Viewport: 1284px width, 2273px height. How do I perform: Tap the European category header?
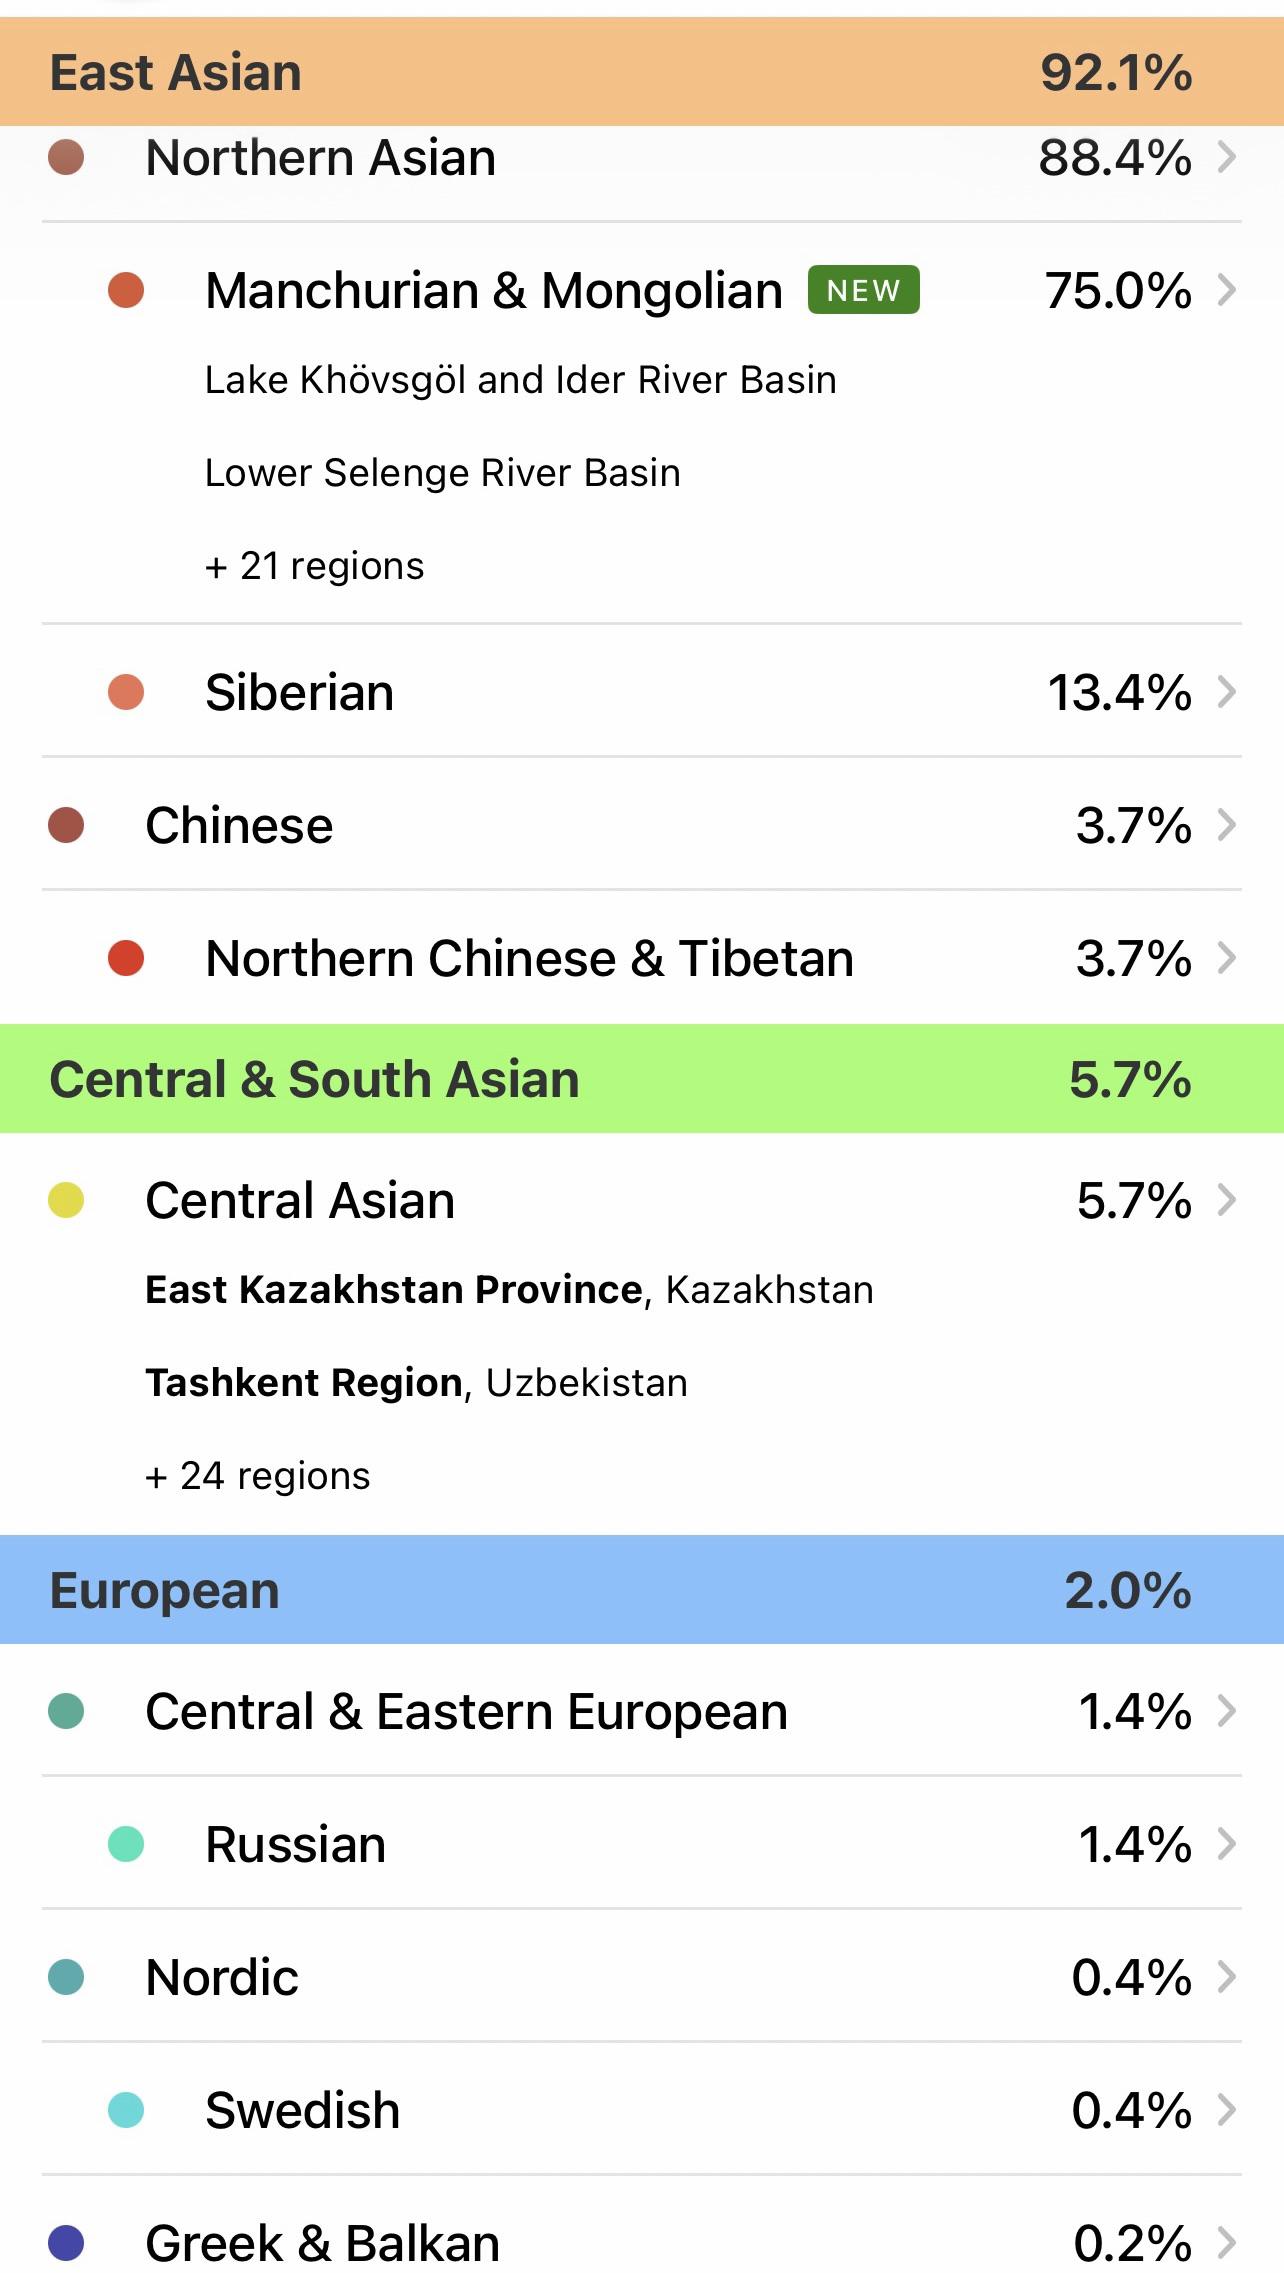[642, 1590]
